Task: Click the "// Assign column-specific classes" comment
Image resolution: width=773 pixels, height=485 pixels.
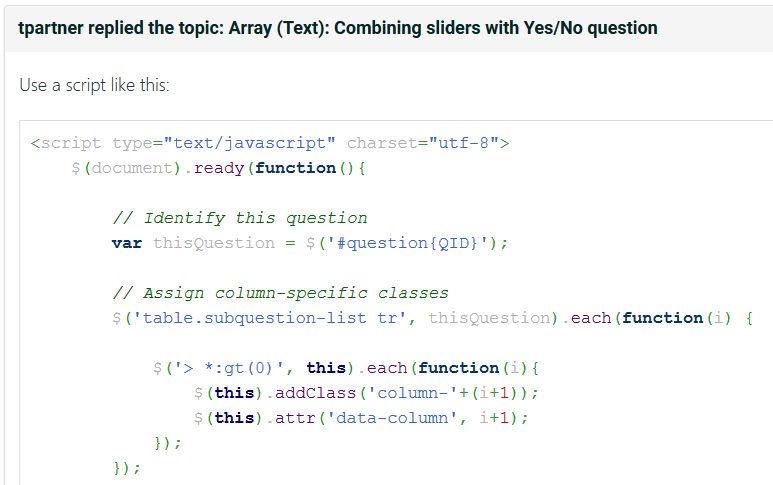Action: [280, 293]
